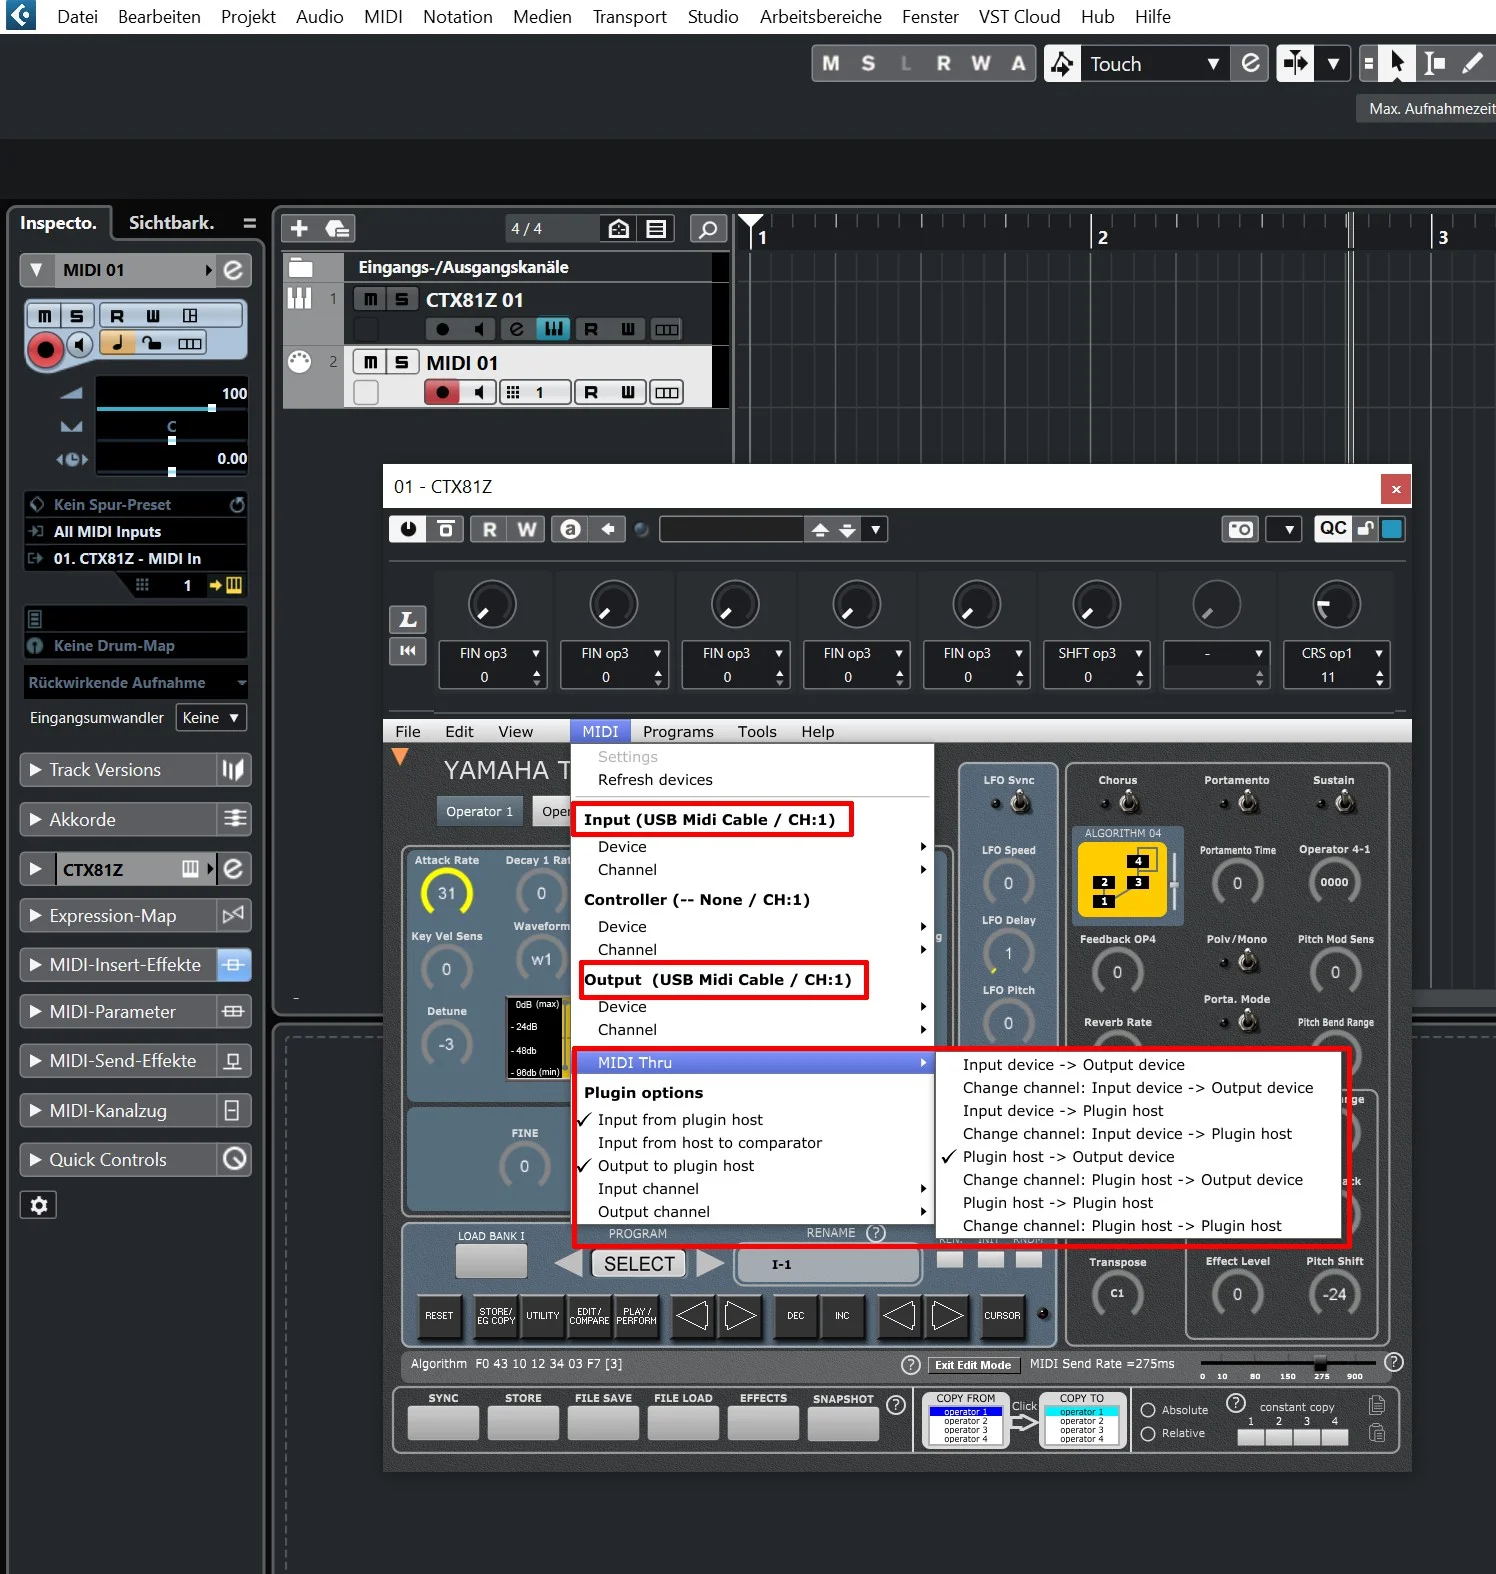The width and height of the screenshot is (1496, 1574).
Task: Toggle record enable on MIDI 01 track
Action: tap(442, 392)
